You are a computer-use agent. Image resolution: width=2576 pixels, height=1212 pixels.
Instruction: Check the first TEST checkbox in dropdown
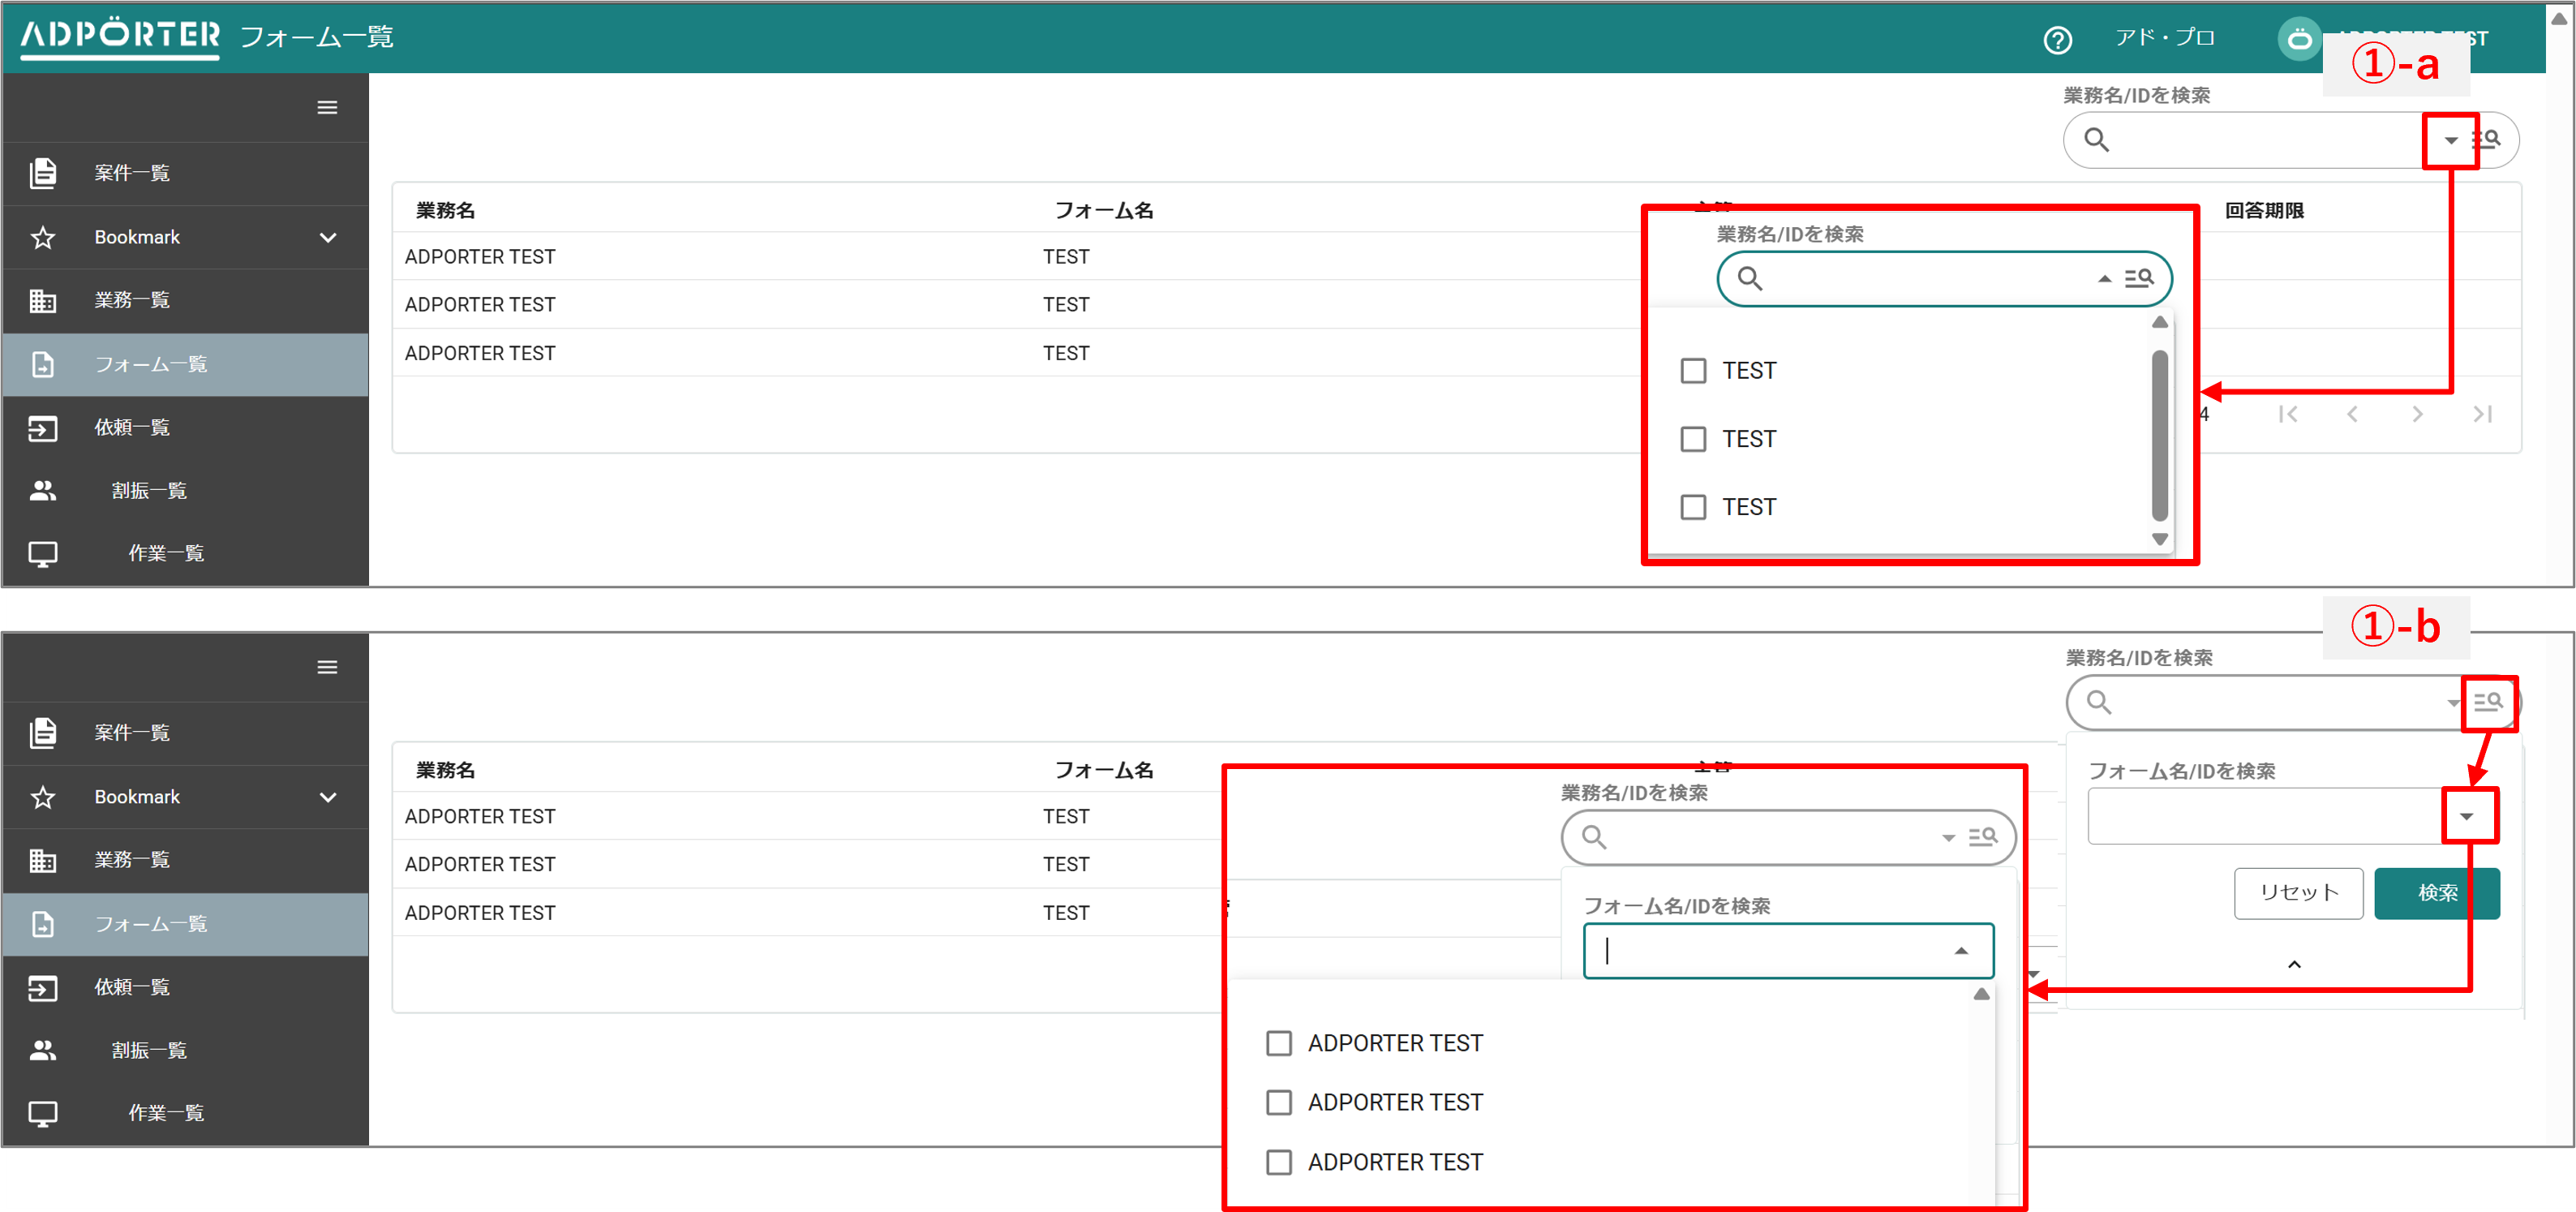(x=1693, y=371)
